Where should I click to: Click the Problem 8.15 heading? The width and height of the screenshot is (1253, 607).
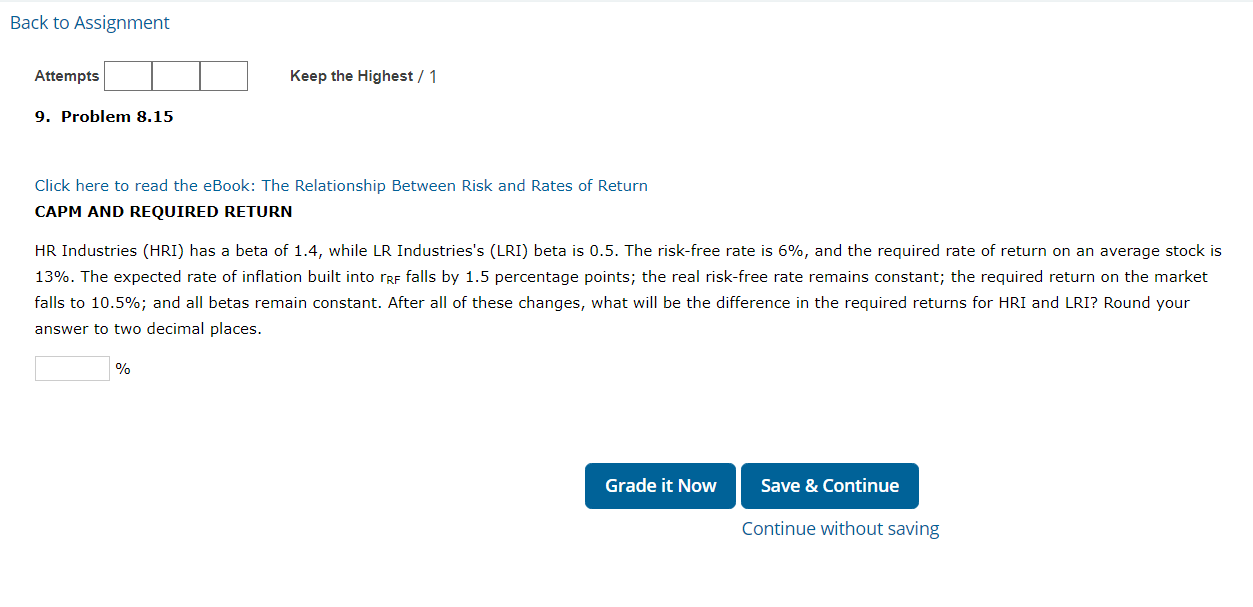coord(103,116)
